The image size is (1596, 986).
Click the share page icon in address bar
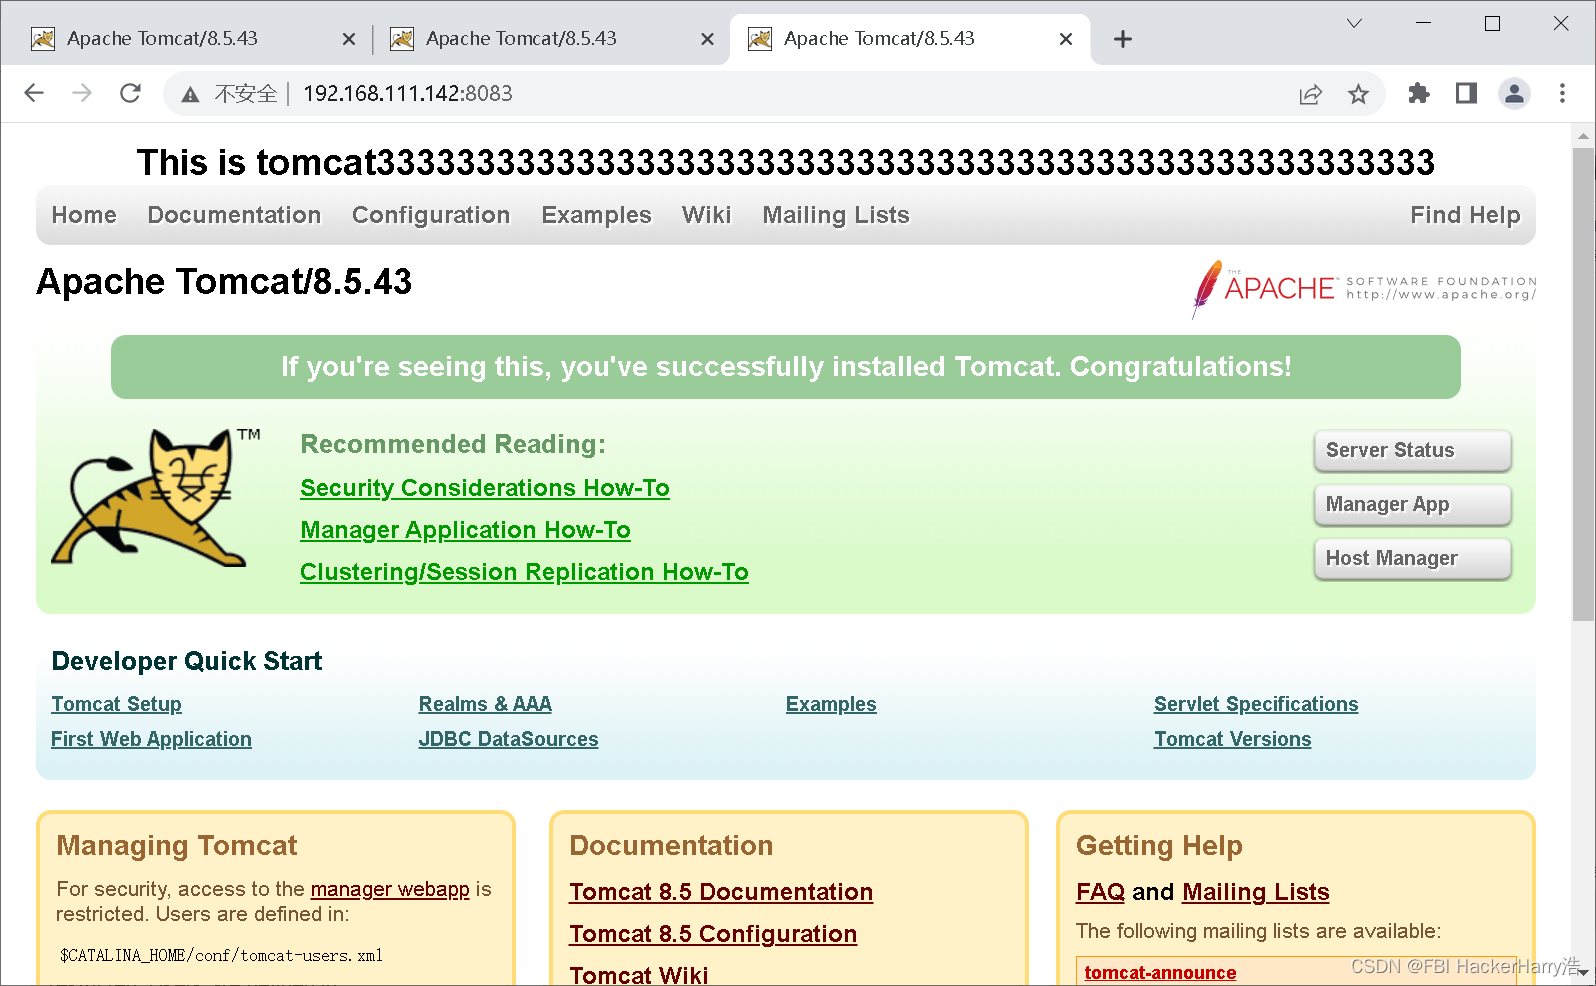1310,94
